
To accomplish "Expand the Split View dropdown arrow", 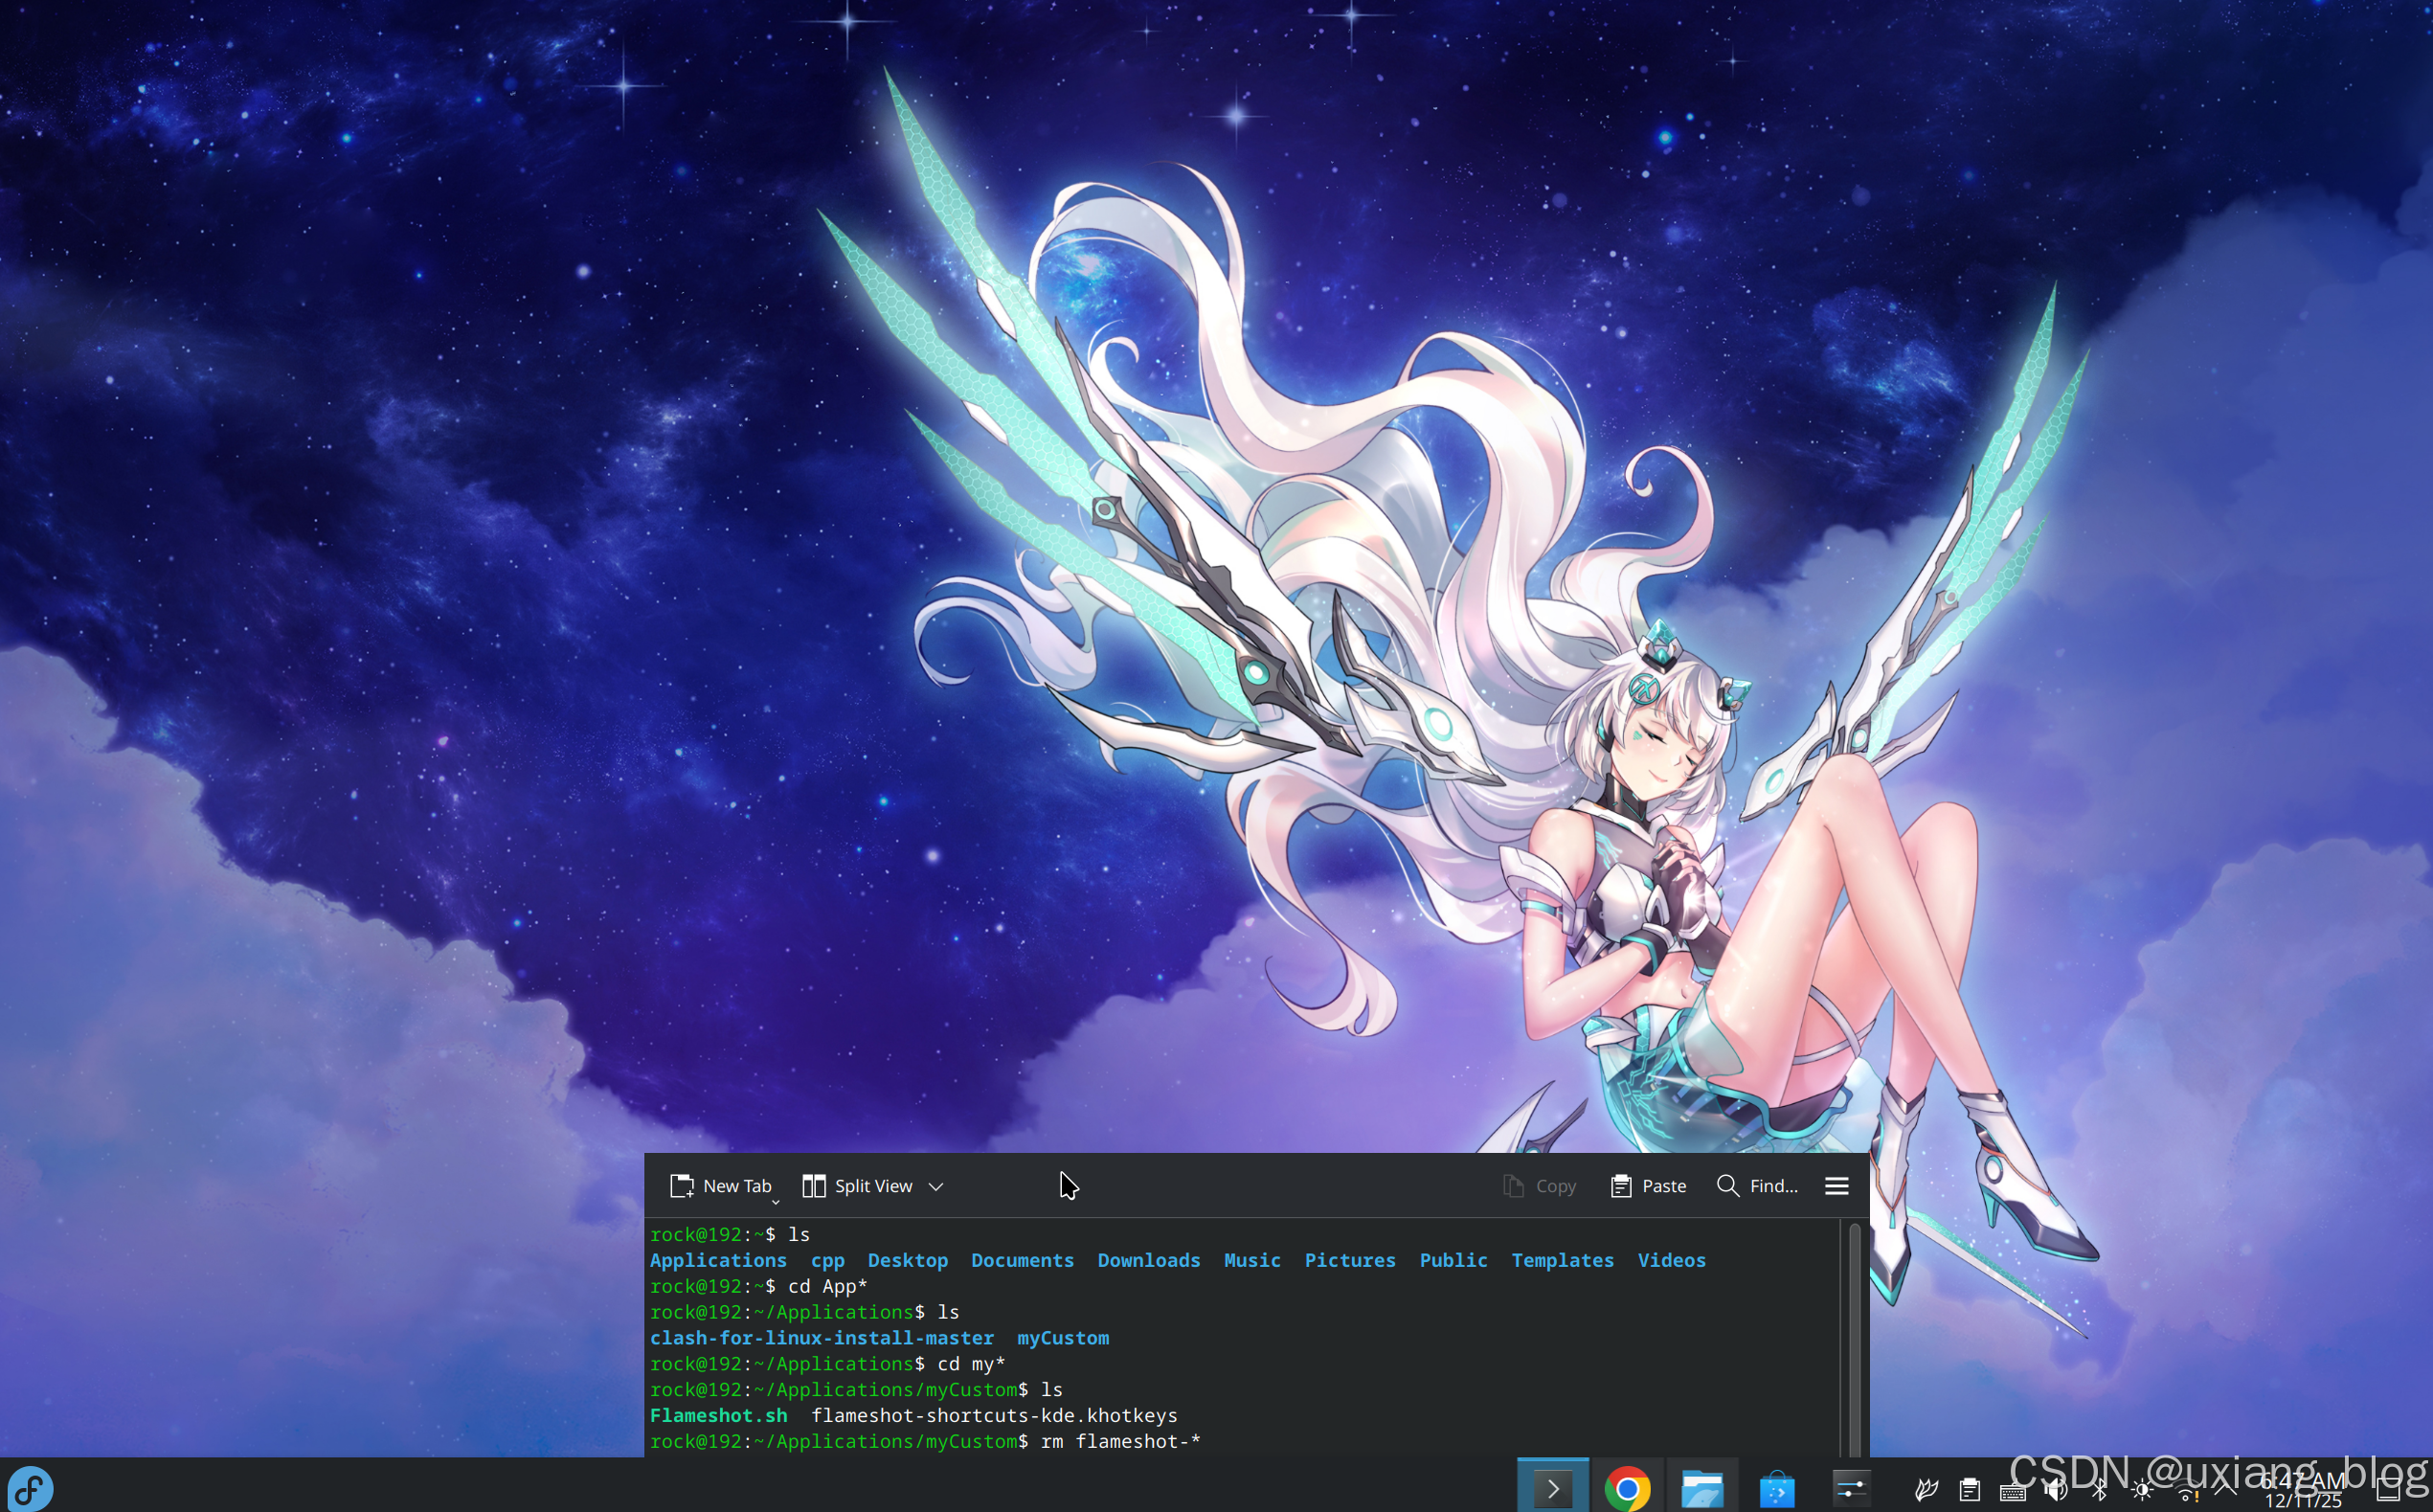I will [936, 1187].
